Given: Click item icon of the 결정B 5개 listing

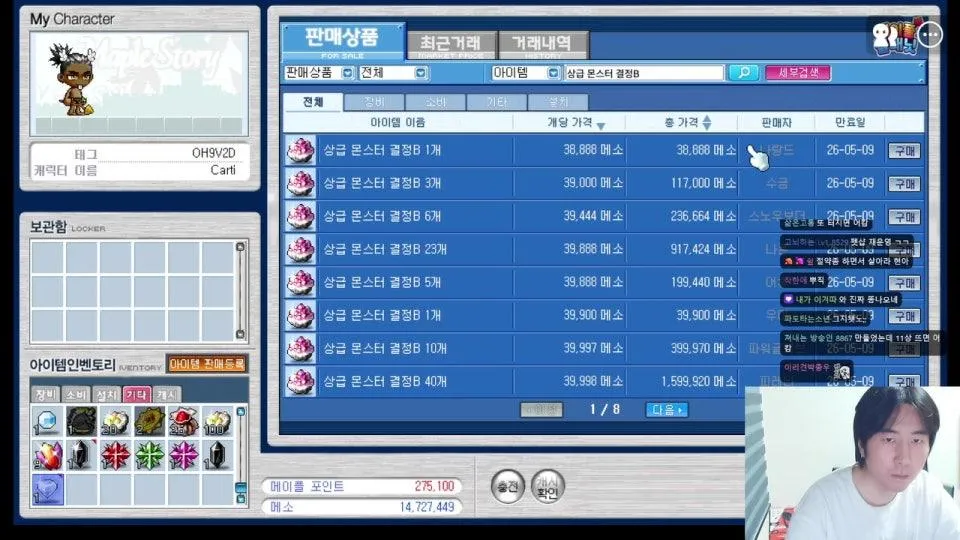Looking at the screenshot, I should [x=301, y=282].
